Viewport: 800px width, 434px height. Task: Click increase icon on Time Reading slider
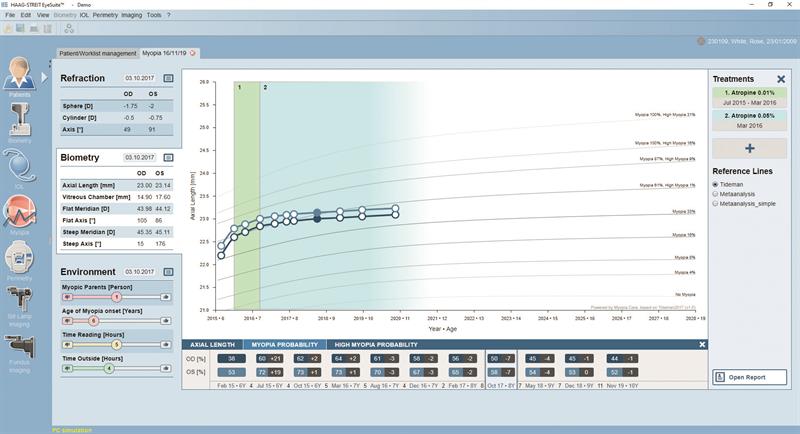click(x=165, y=345)
